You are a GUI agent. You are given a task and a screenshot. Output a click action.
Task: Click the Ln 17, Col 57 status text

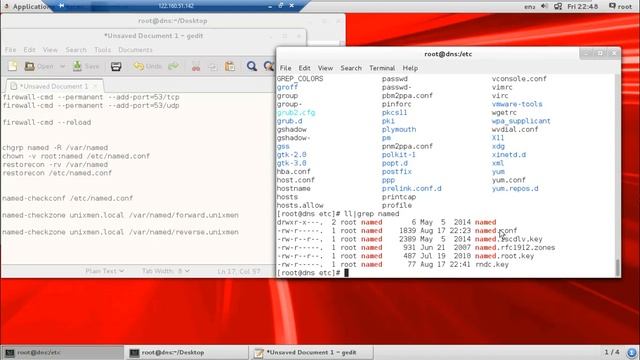[x=239, y=271]
